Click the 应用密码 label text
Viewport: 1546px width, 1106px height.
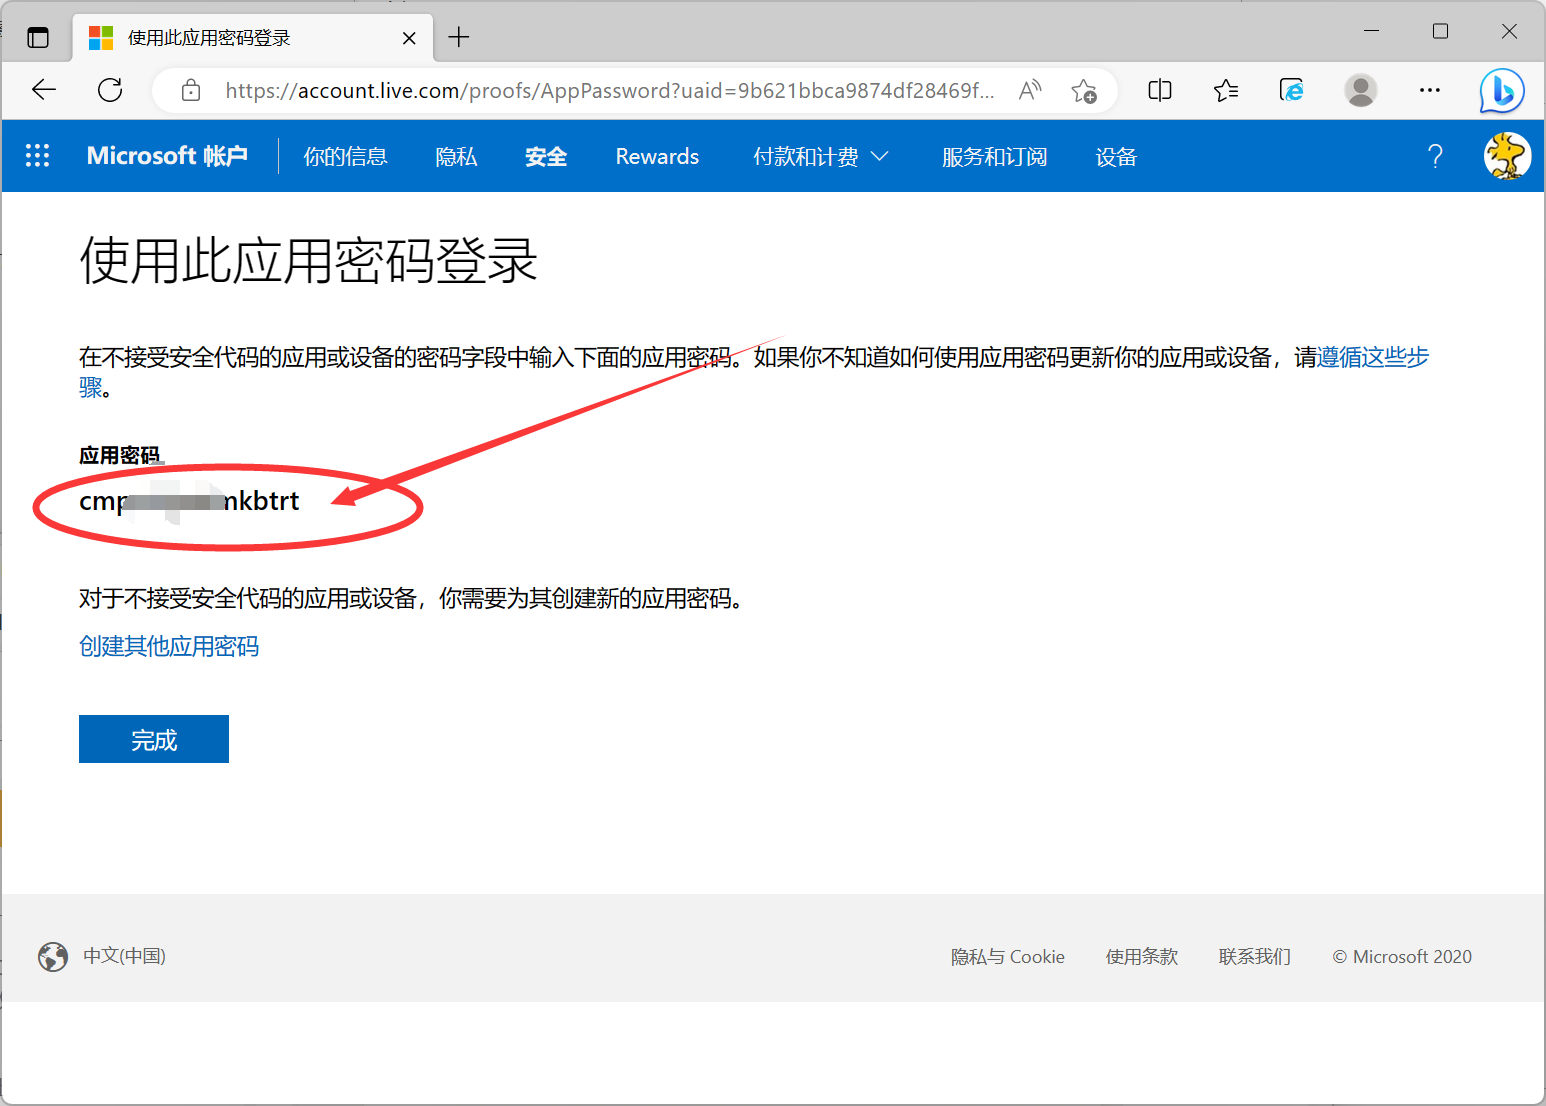120,455
